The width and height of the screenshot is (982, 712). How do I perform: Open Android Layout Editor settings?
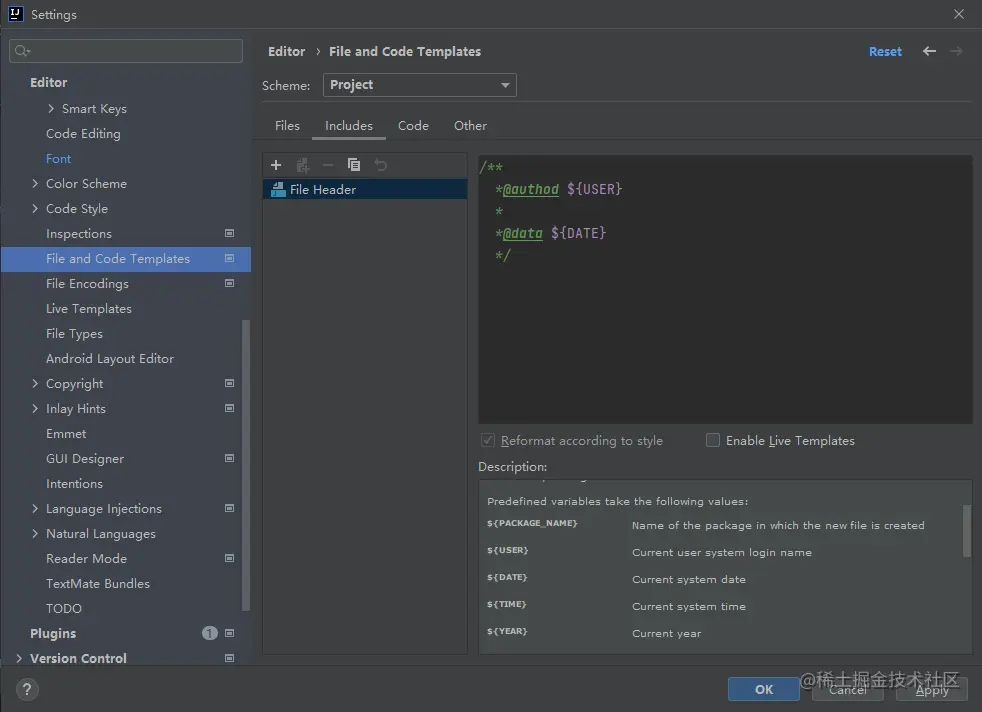click(110, 359)
